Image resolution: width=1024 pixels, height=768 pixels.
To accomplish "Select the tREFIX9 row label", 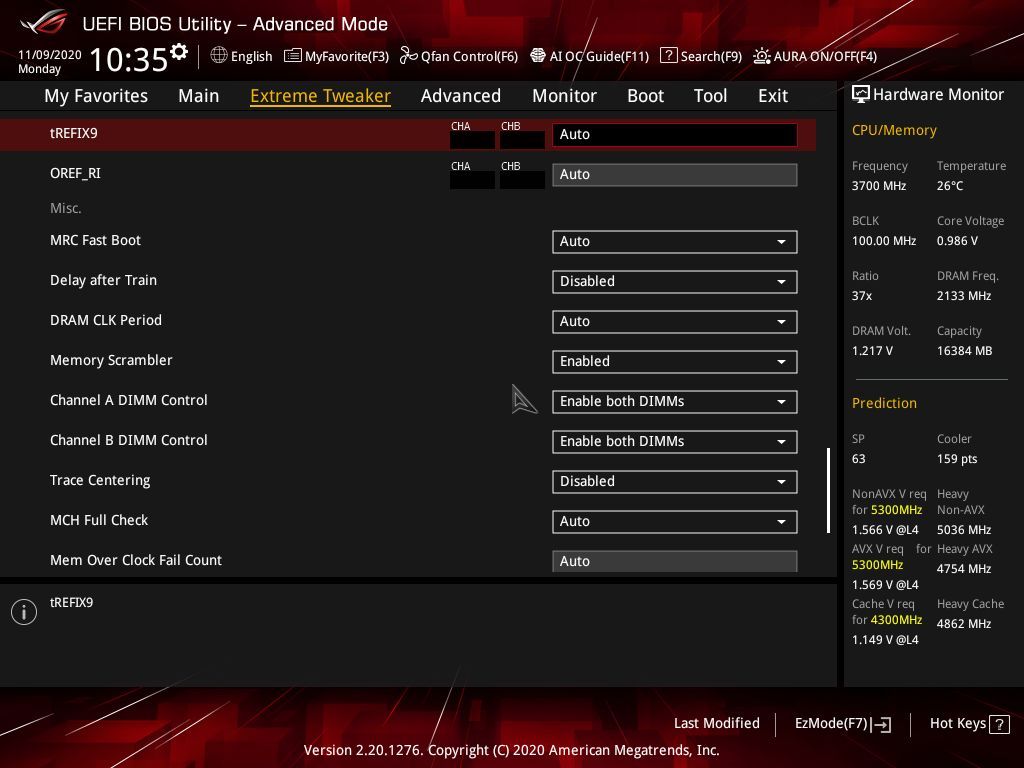I will pos(74,133).
